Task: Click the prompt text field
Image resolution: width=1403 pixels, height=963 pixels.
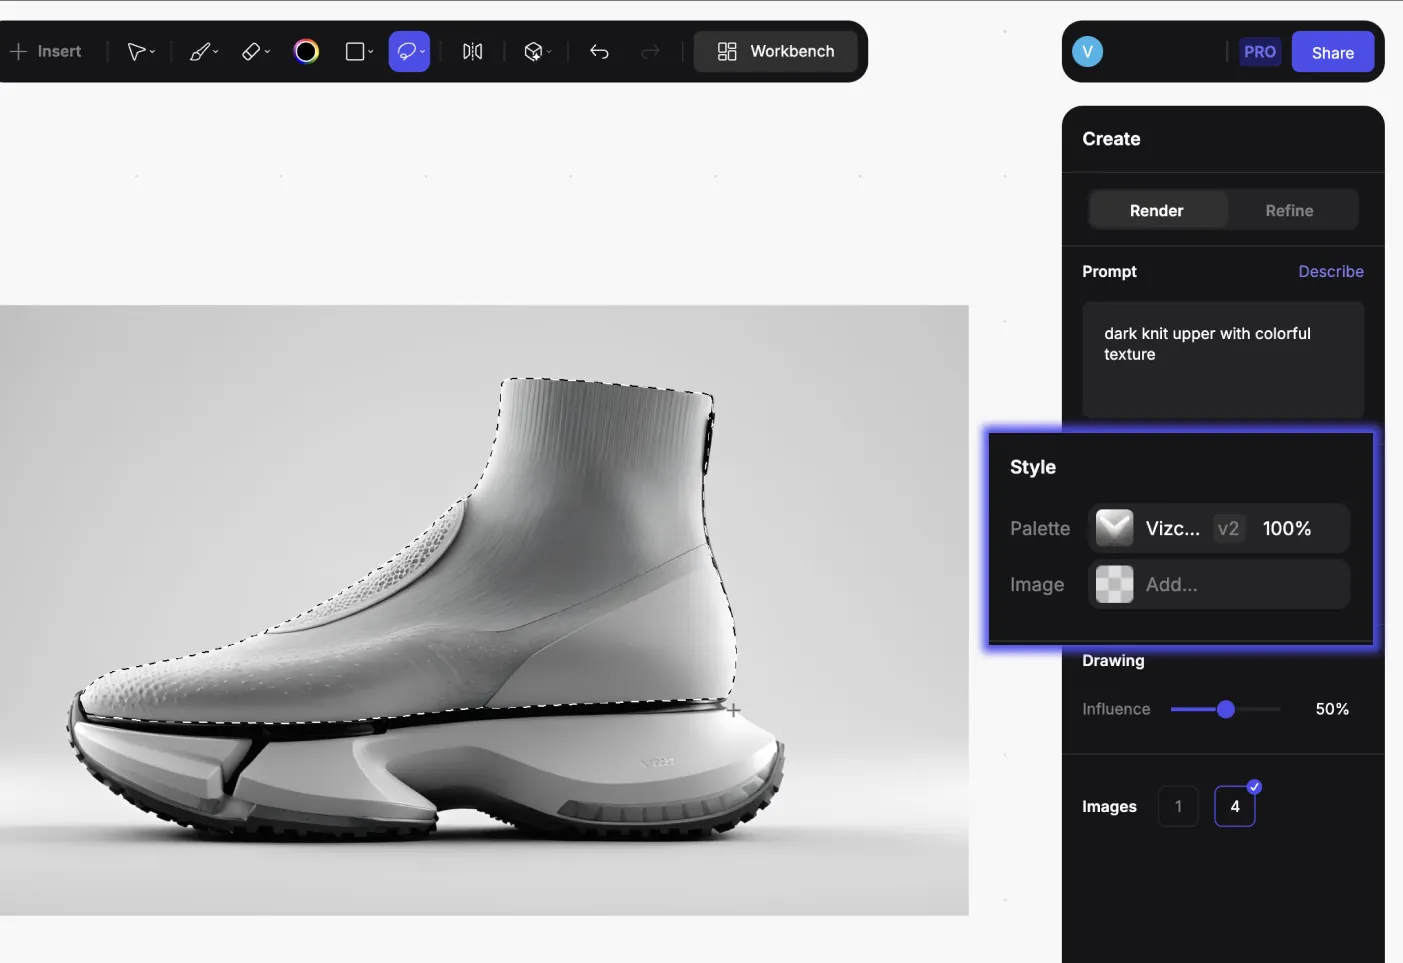Action: coord(1222,358)
